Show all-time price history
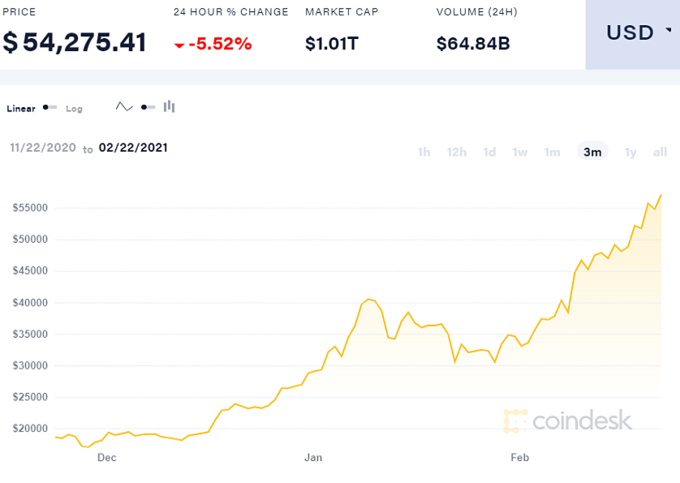The height and width of the screenshot is (483, 680). point(660,152)
